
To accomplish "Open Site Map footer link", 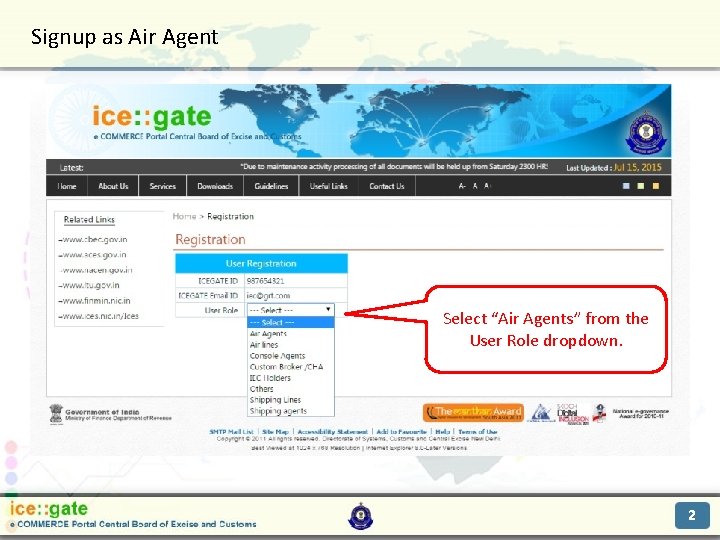I will 276,432.
